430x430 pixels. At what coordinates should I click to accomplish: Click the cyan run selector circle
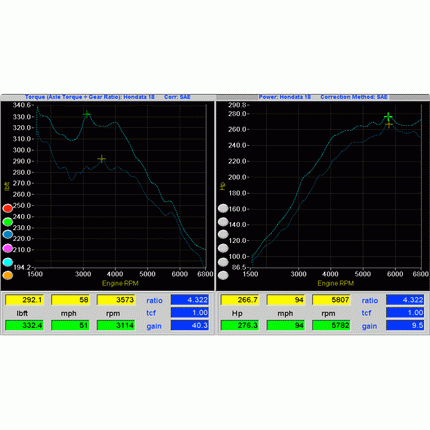[x=8, y=262]
